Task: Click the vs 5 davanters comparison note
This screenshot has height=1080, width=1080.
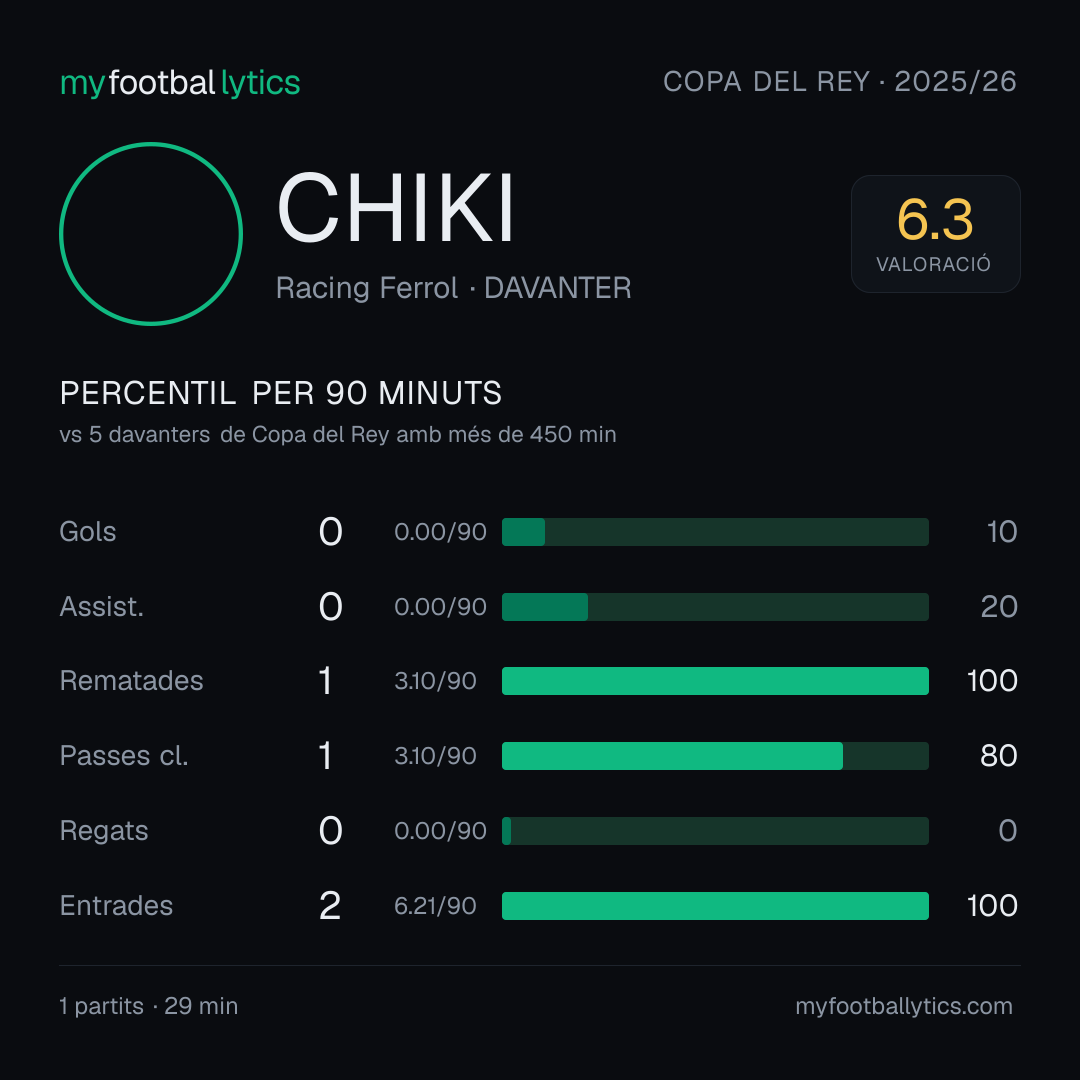Action: pyautogui.click(x=338, y=435)
